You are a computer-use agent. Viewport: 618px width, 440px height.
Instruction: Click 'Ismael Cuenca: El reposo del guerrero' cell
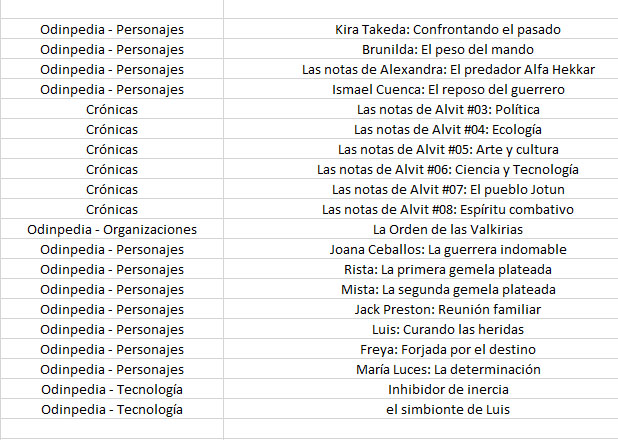pyautogui.click(x=448, y=89)
